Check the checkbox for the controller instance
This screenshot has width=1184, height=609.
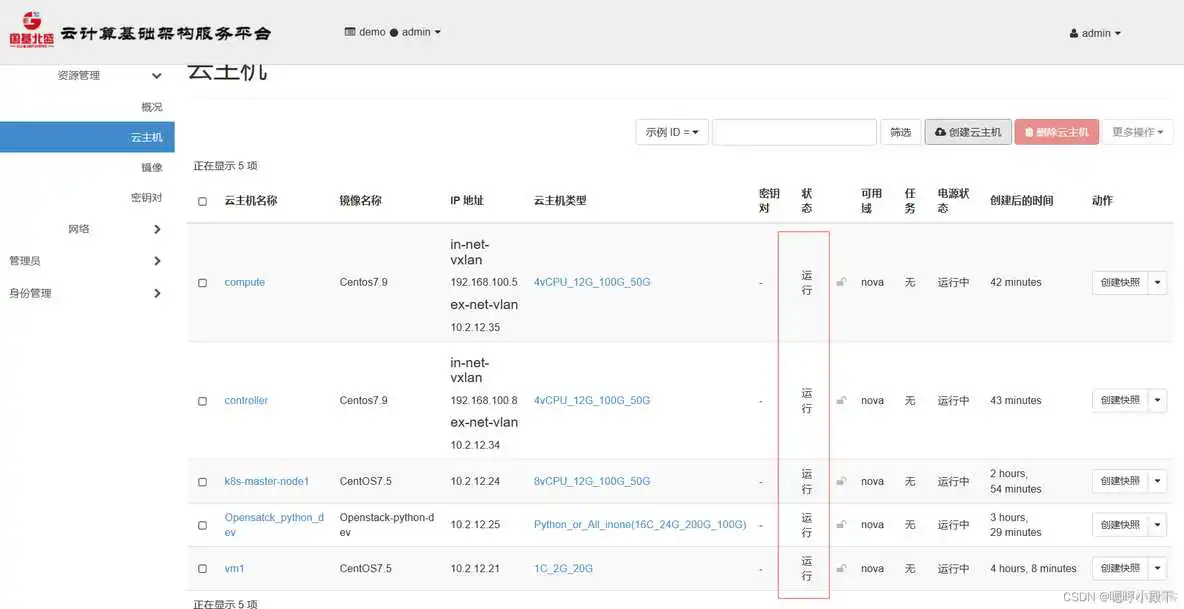(x=201, y=400)
